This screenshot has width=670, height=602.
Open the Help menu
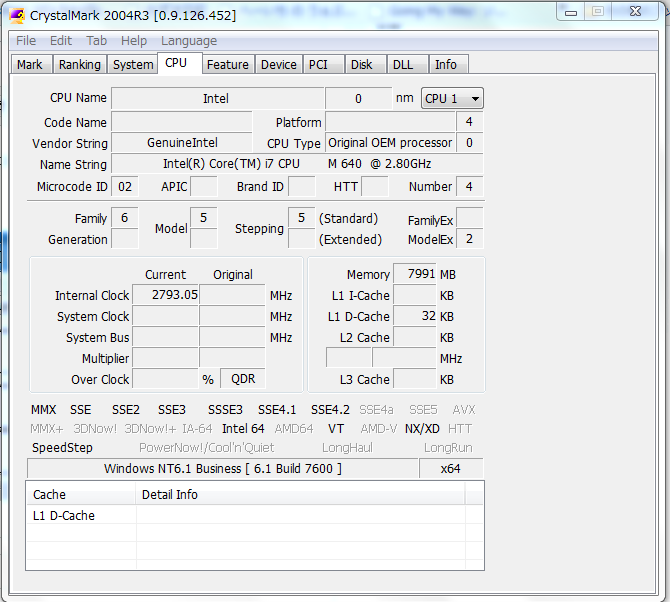134,41
